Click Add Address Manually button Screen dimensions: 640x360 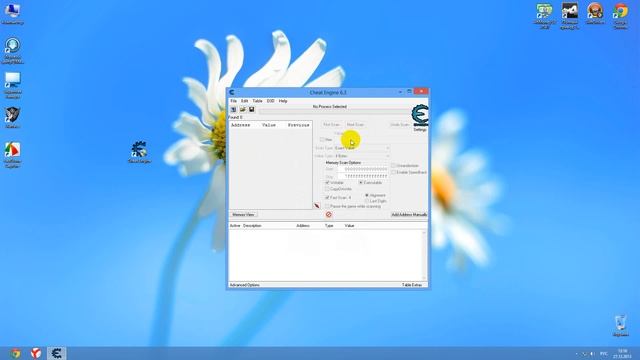click(x=409, y=215)
